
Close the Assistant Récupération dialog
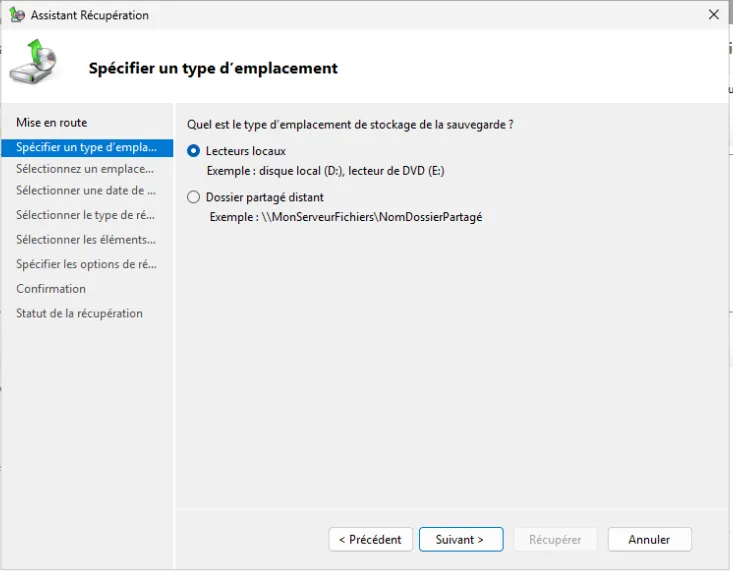713,15
